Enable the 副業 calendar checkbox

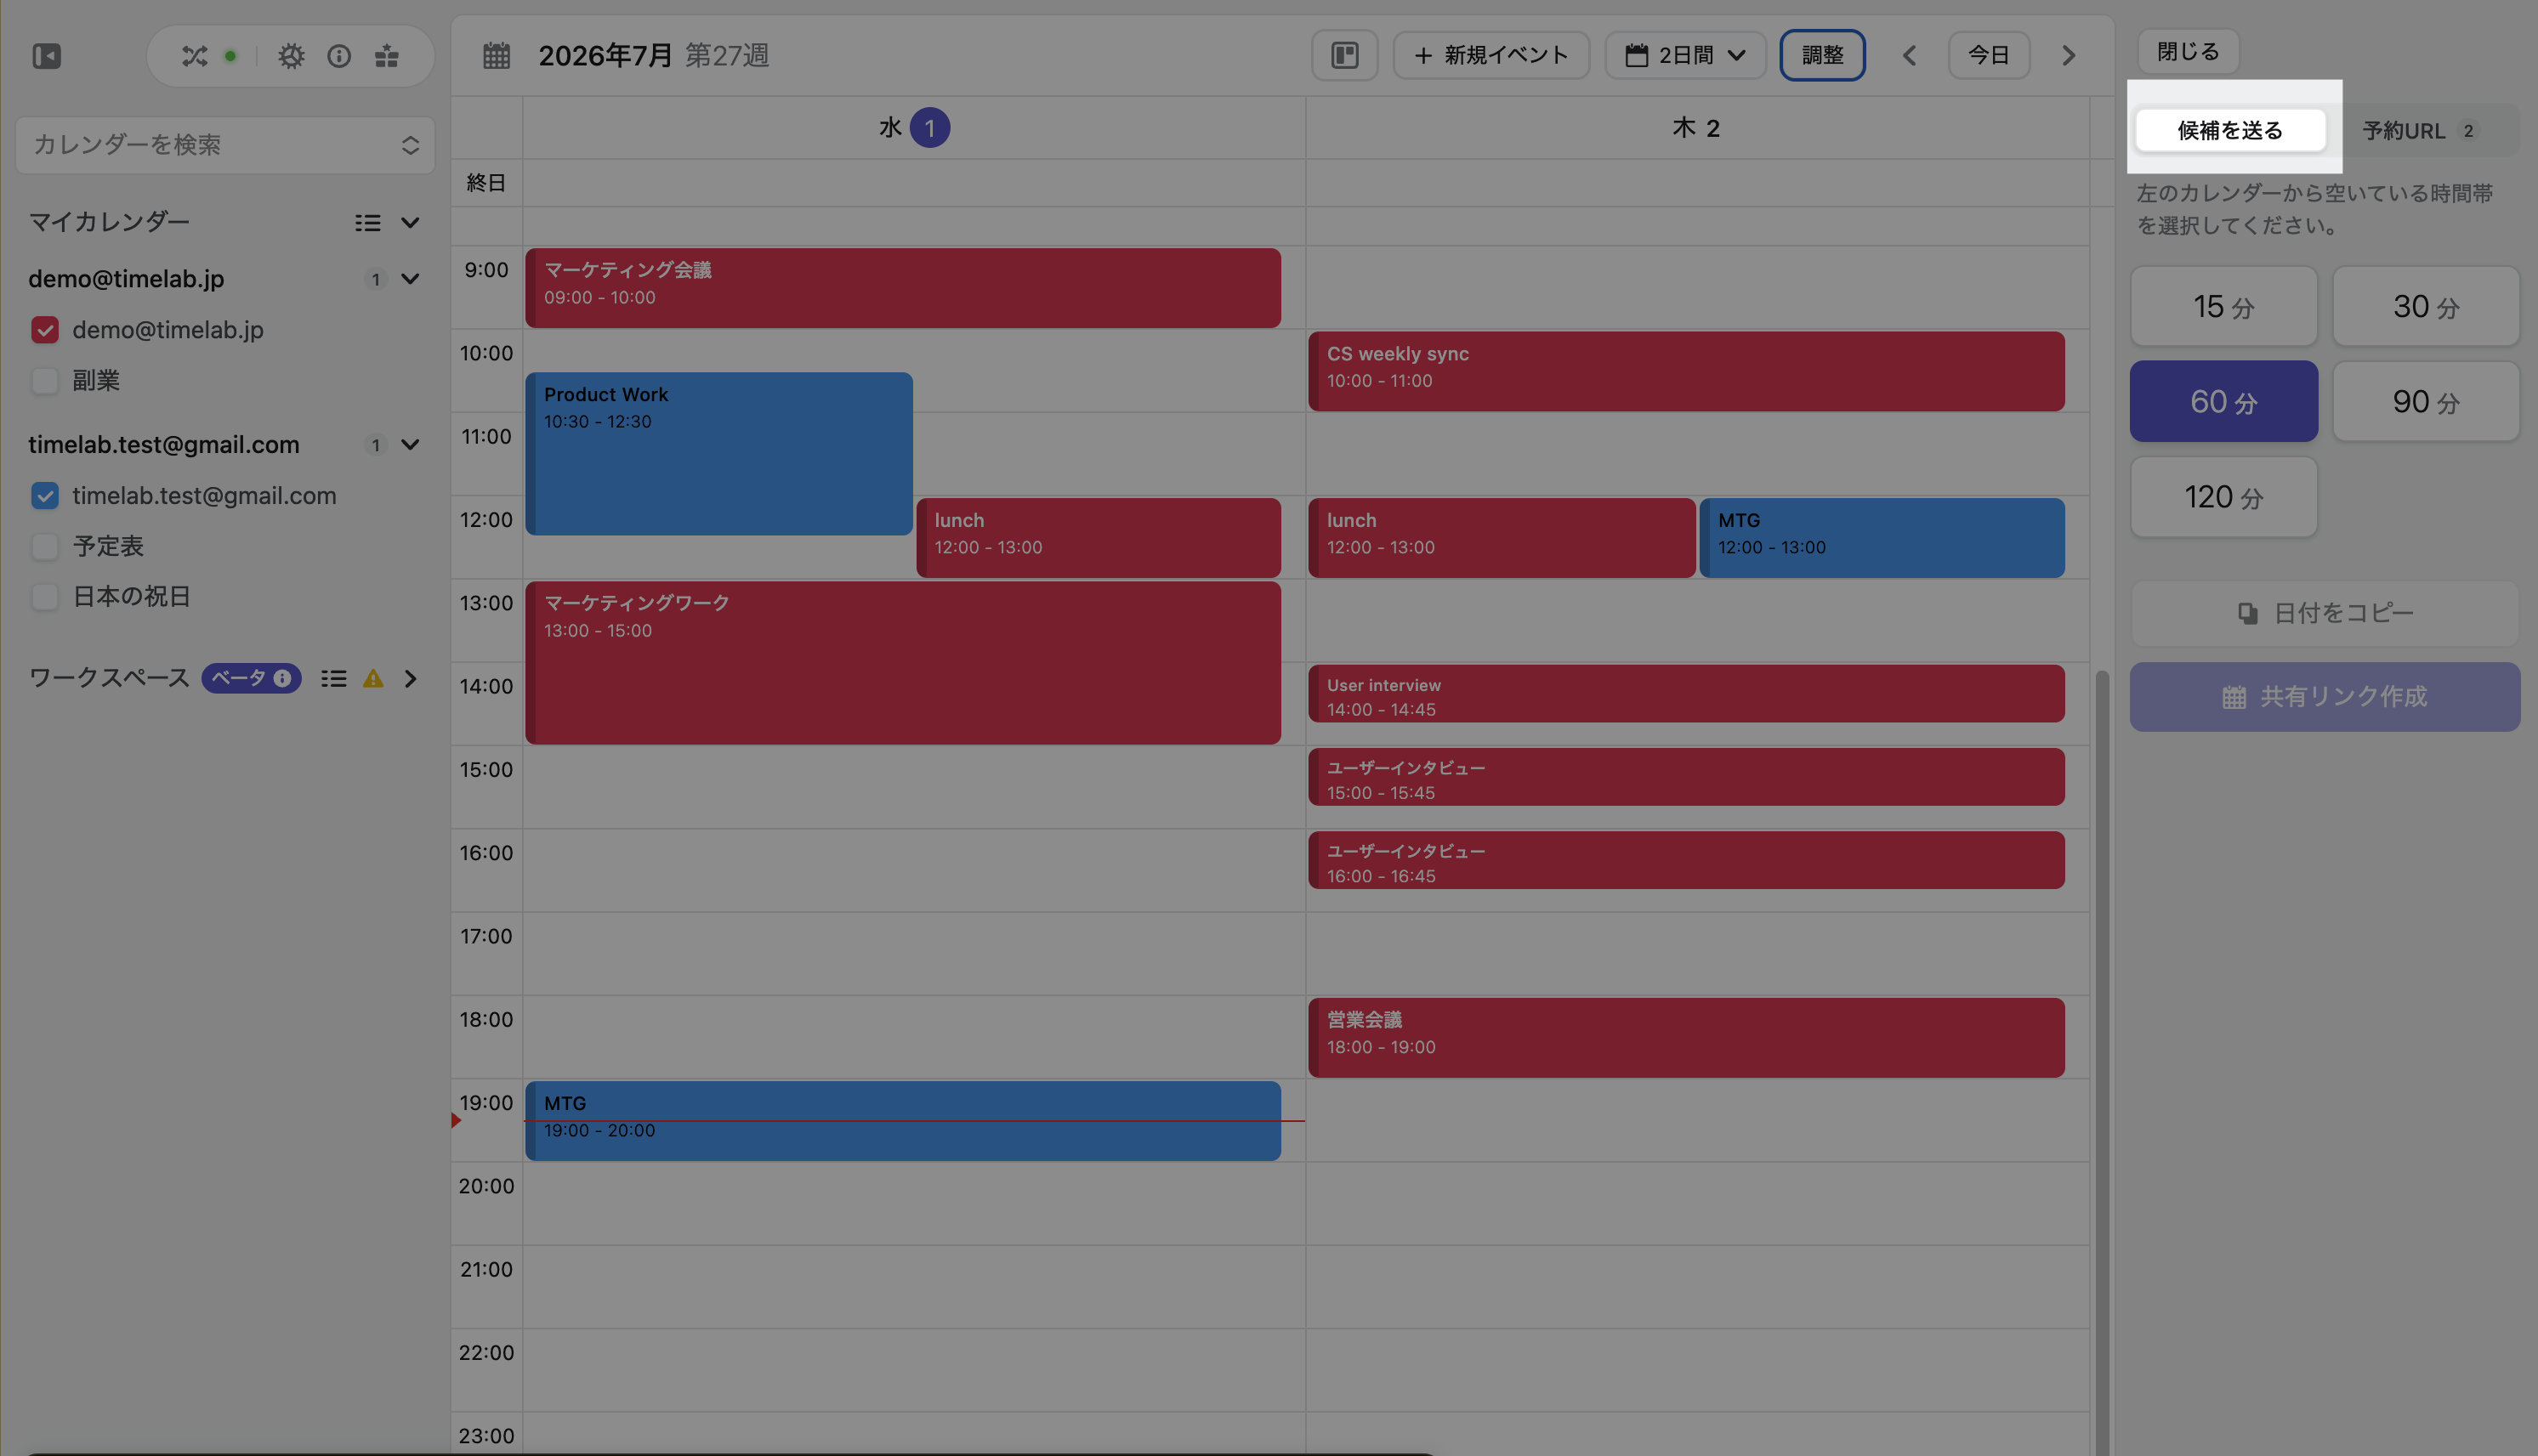(x=45, y=381)
